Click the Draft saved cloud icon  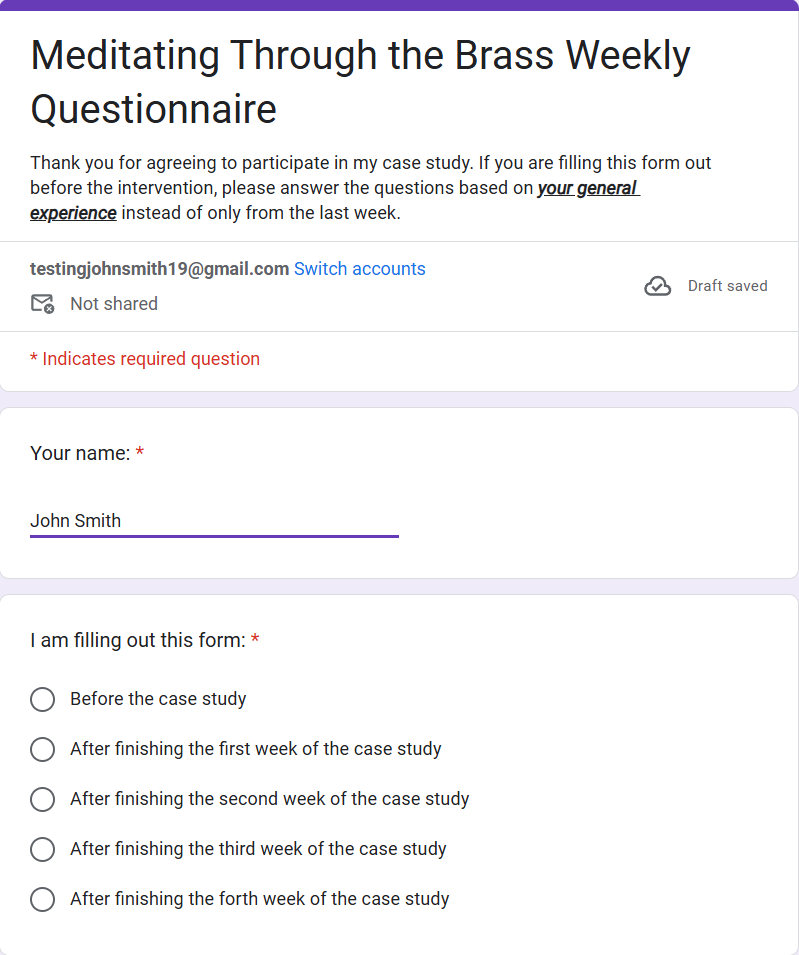tap(657, 287)
